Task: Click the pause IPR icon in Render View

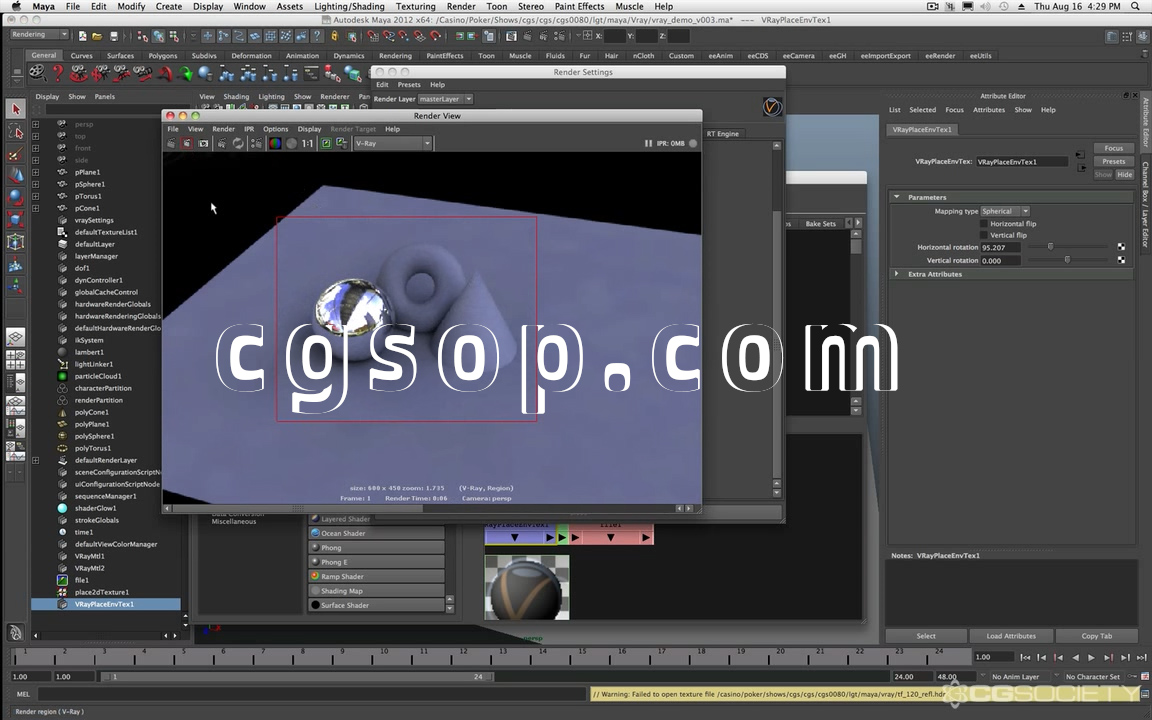Action: coord(648,143)
